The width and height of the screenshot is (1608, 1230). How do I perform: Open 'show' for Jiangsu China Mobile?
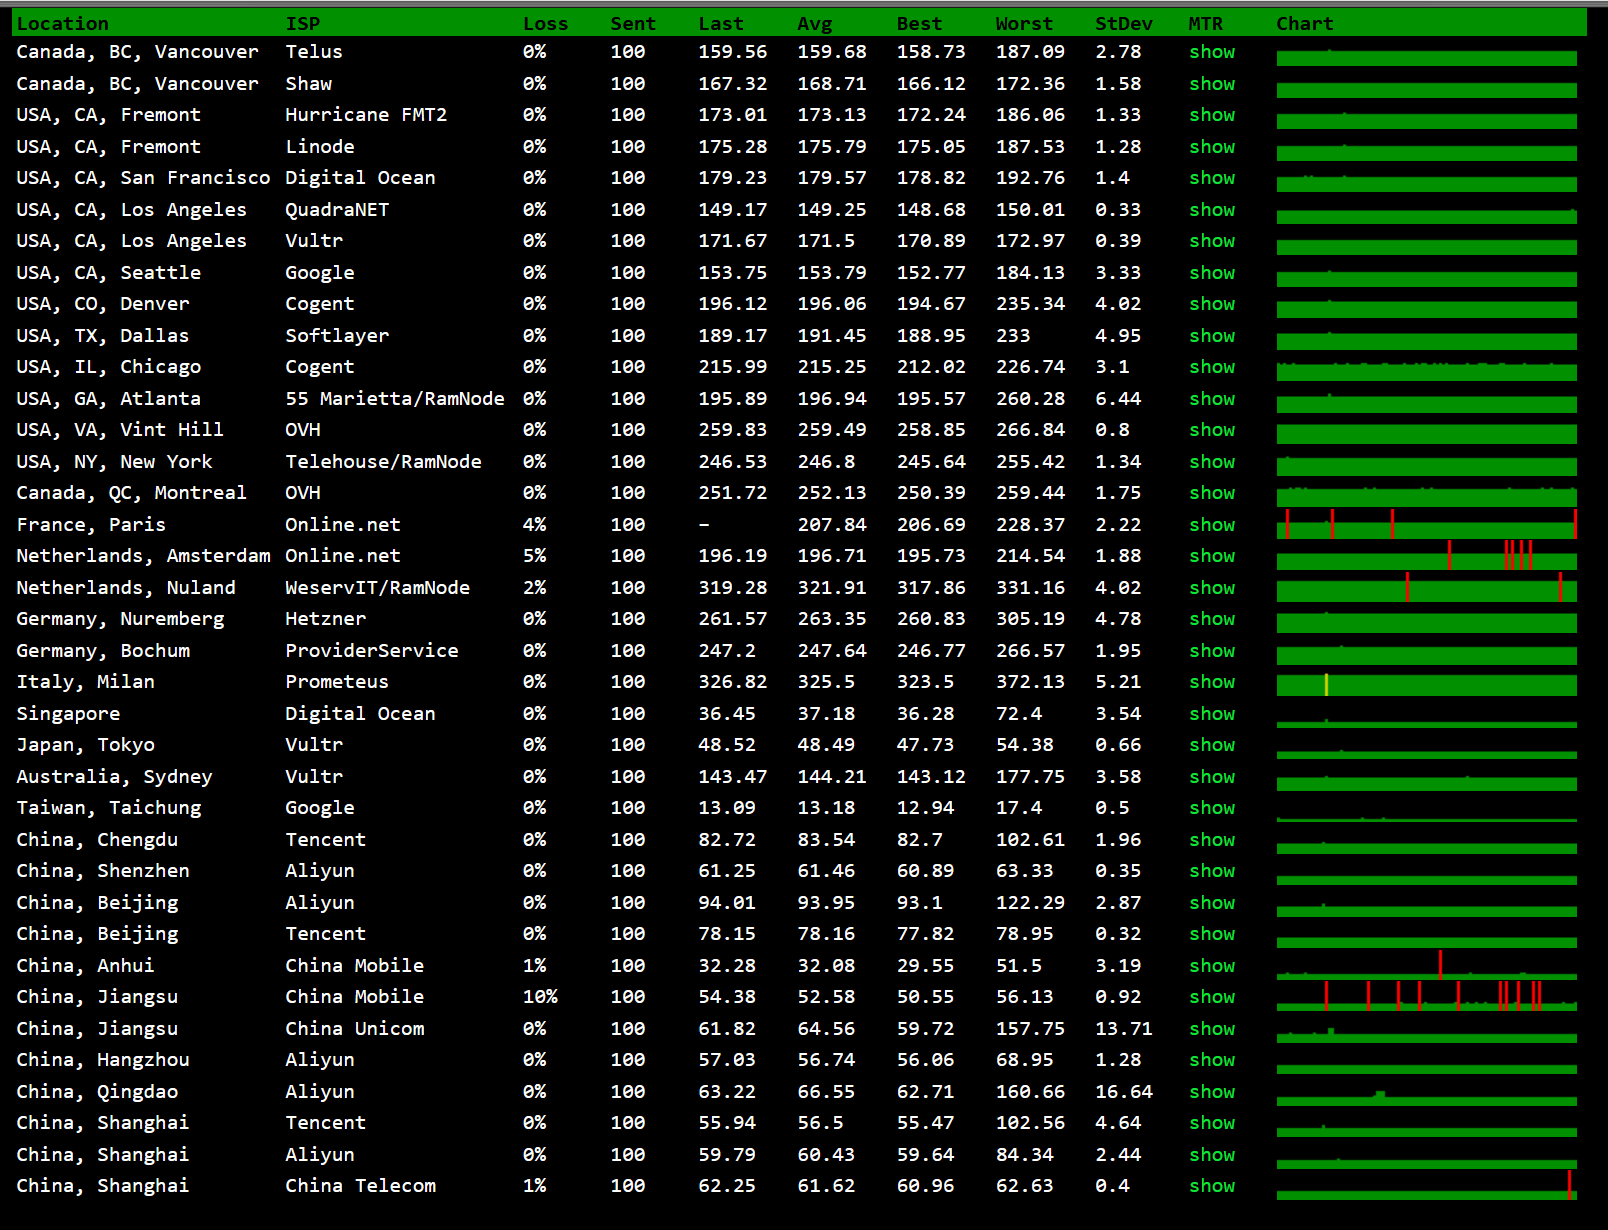tap(1212, 997)
